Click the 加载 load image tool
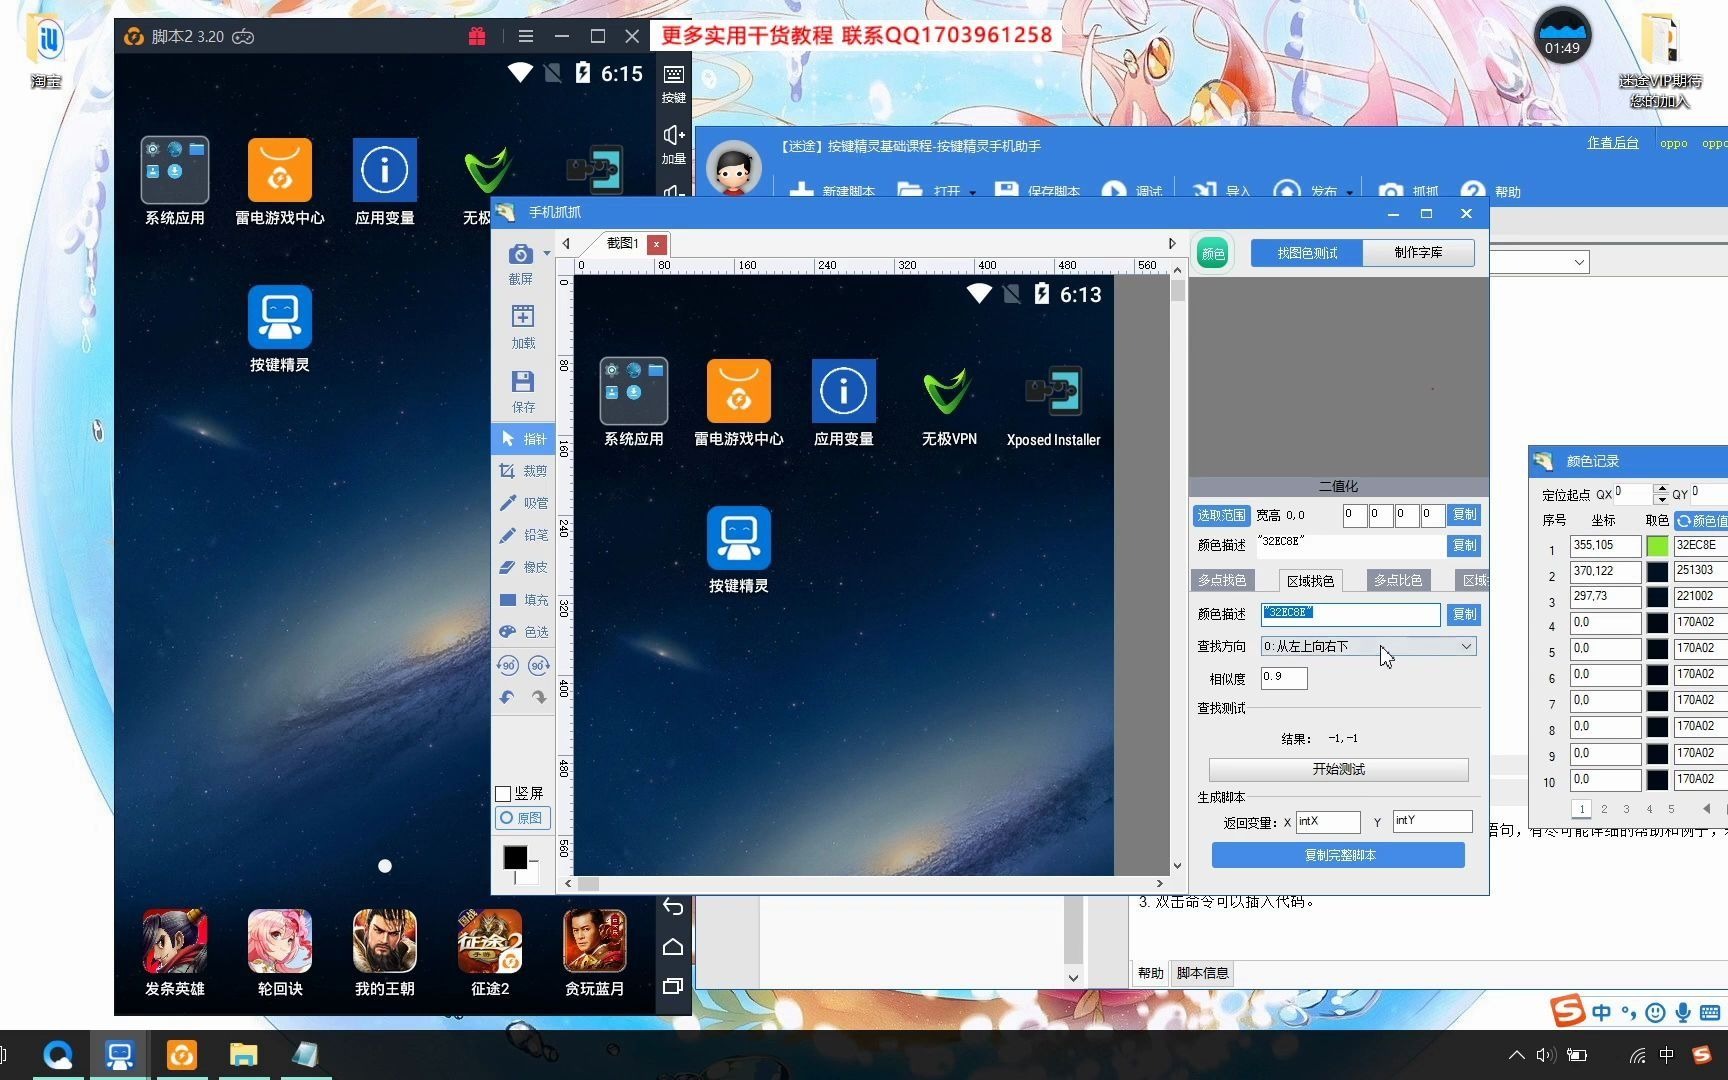This screenshot has height=1080, width=1728. (x=523, y=327)
